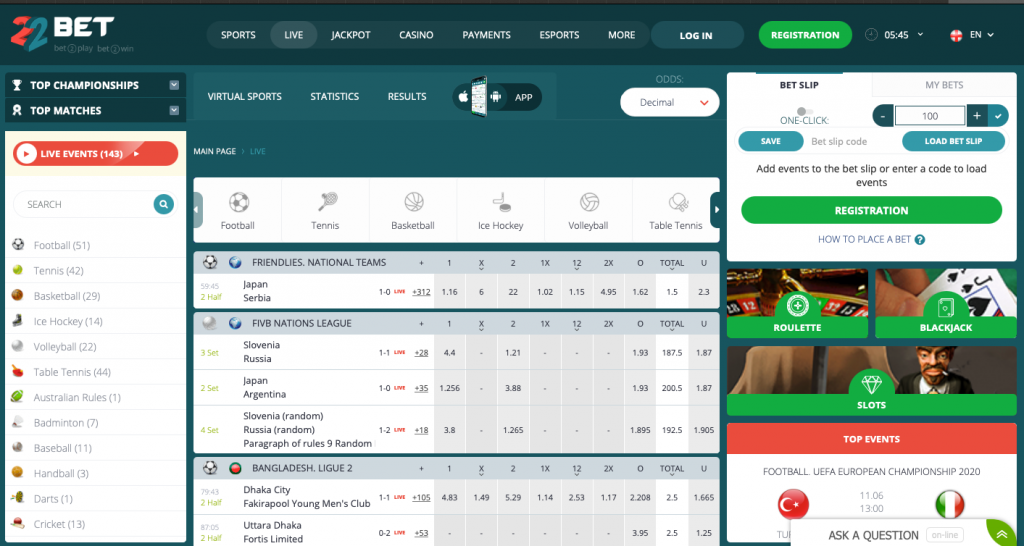Increase stake with the plus button
Viewport: 1024px width, 546px height.
[x=977, y=116]
